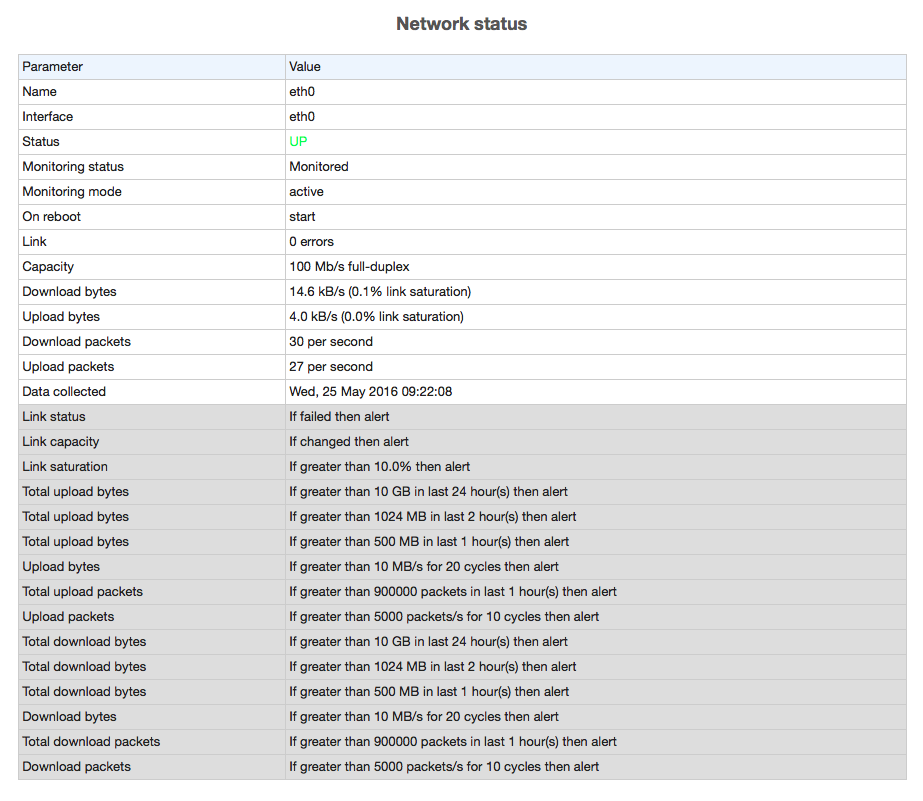Select the Link saturation 10.0% alert rule
Screen dimensions: 923x801
tap(379, 467)
